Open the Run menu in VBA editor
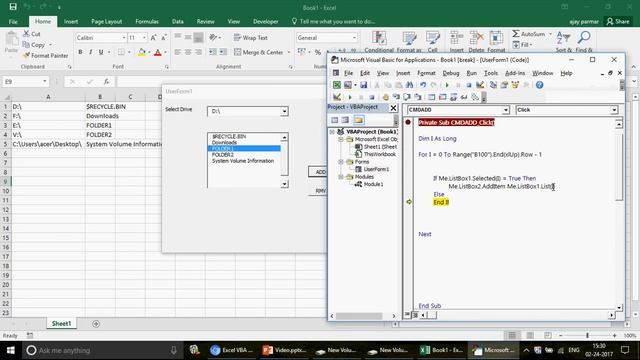Screen dimensions: 640x360 coord(471,73)
